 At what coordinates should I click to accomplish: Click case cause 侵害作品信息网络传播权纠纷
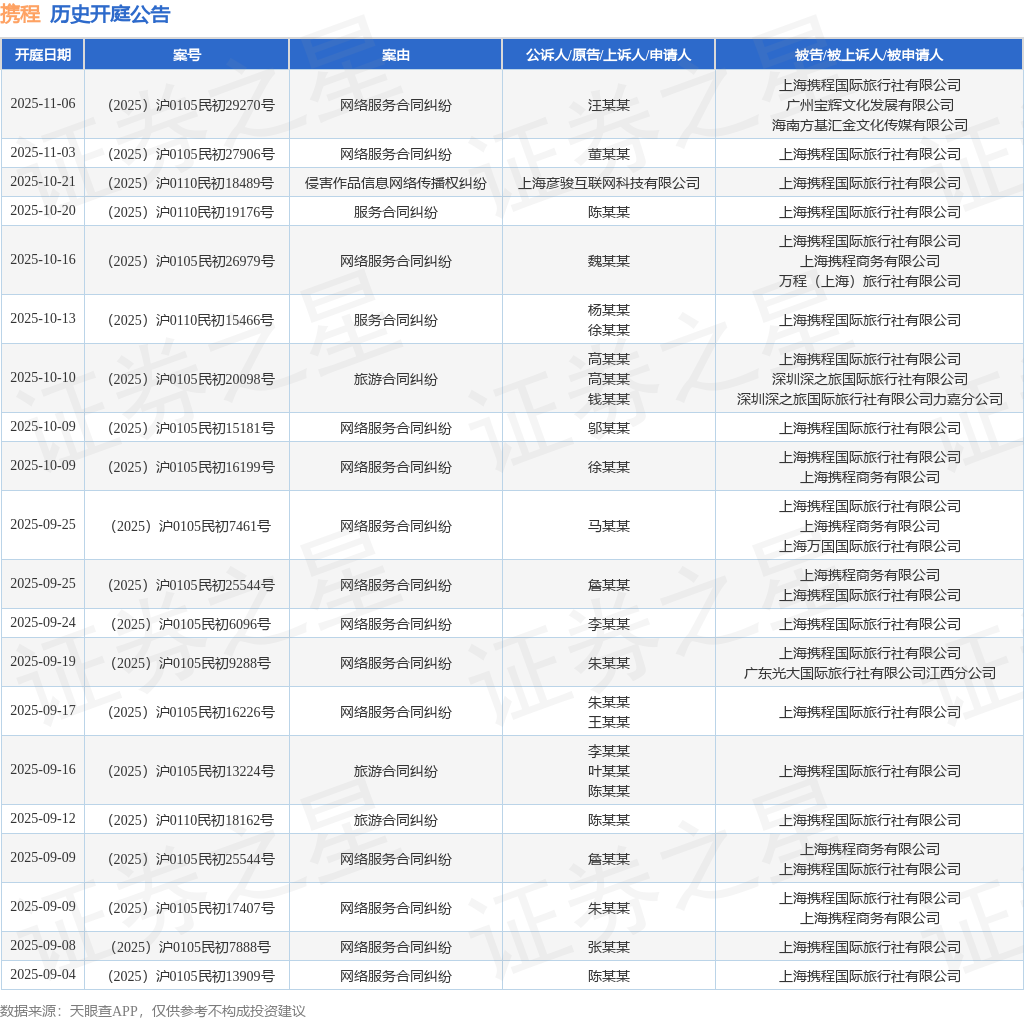point(396,183)
